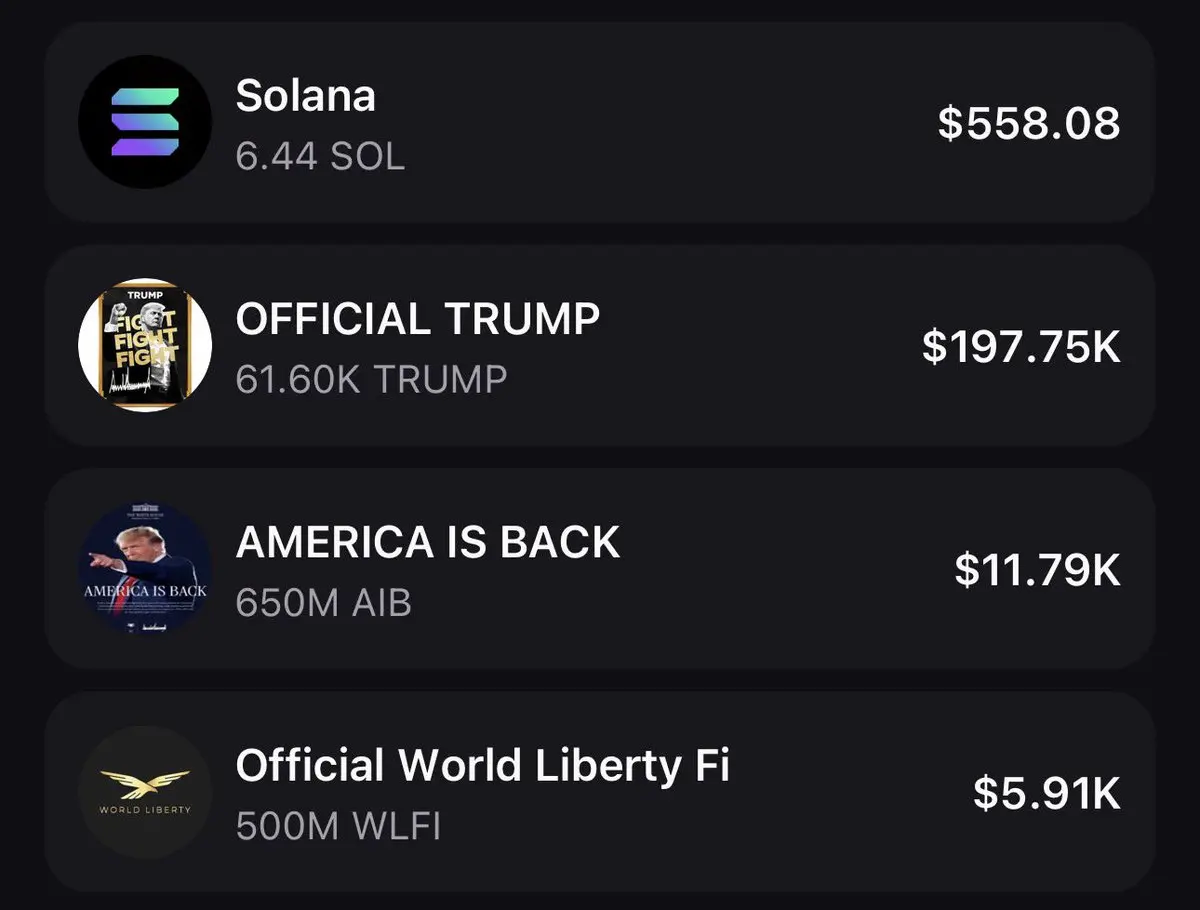Screen dimensions: 1200x910
Task: Click the AMERICA IS BACK token icon
Action: click(145, 569)
